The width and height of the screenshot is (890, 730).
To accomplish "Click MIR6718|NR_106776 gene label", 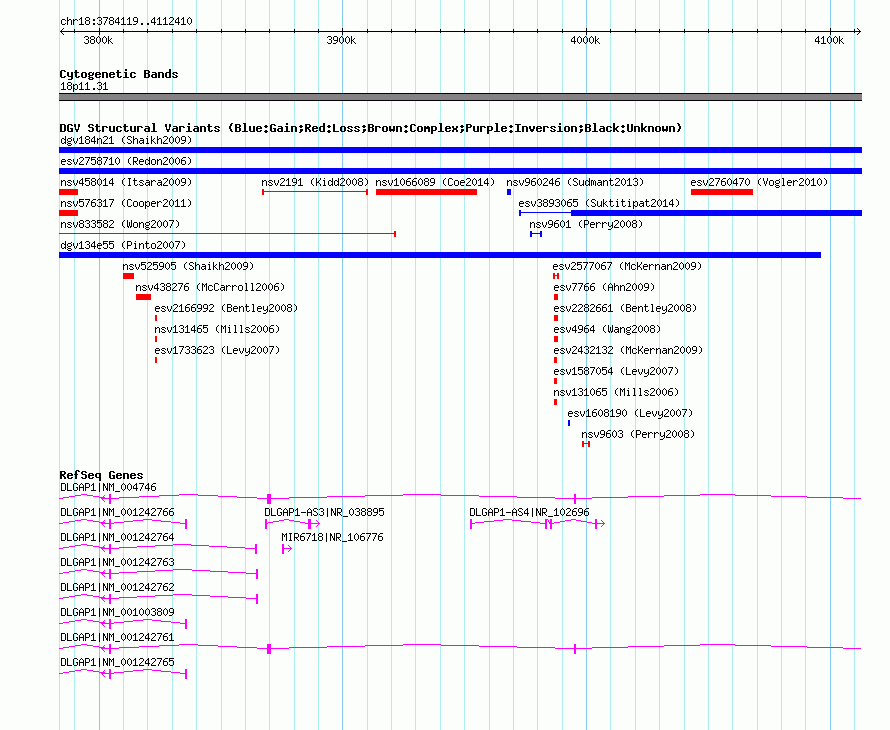I will click(332, 537).
